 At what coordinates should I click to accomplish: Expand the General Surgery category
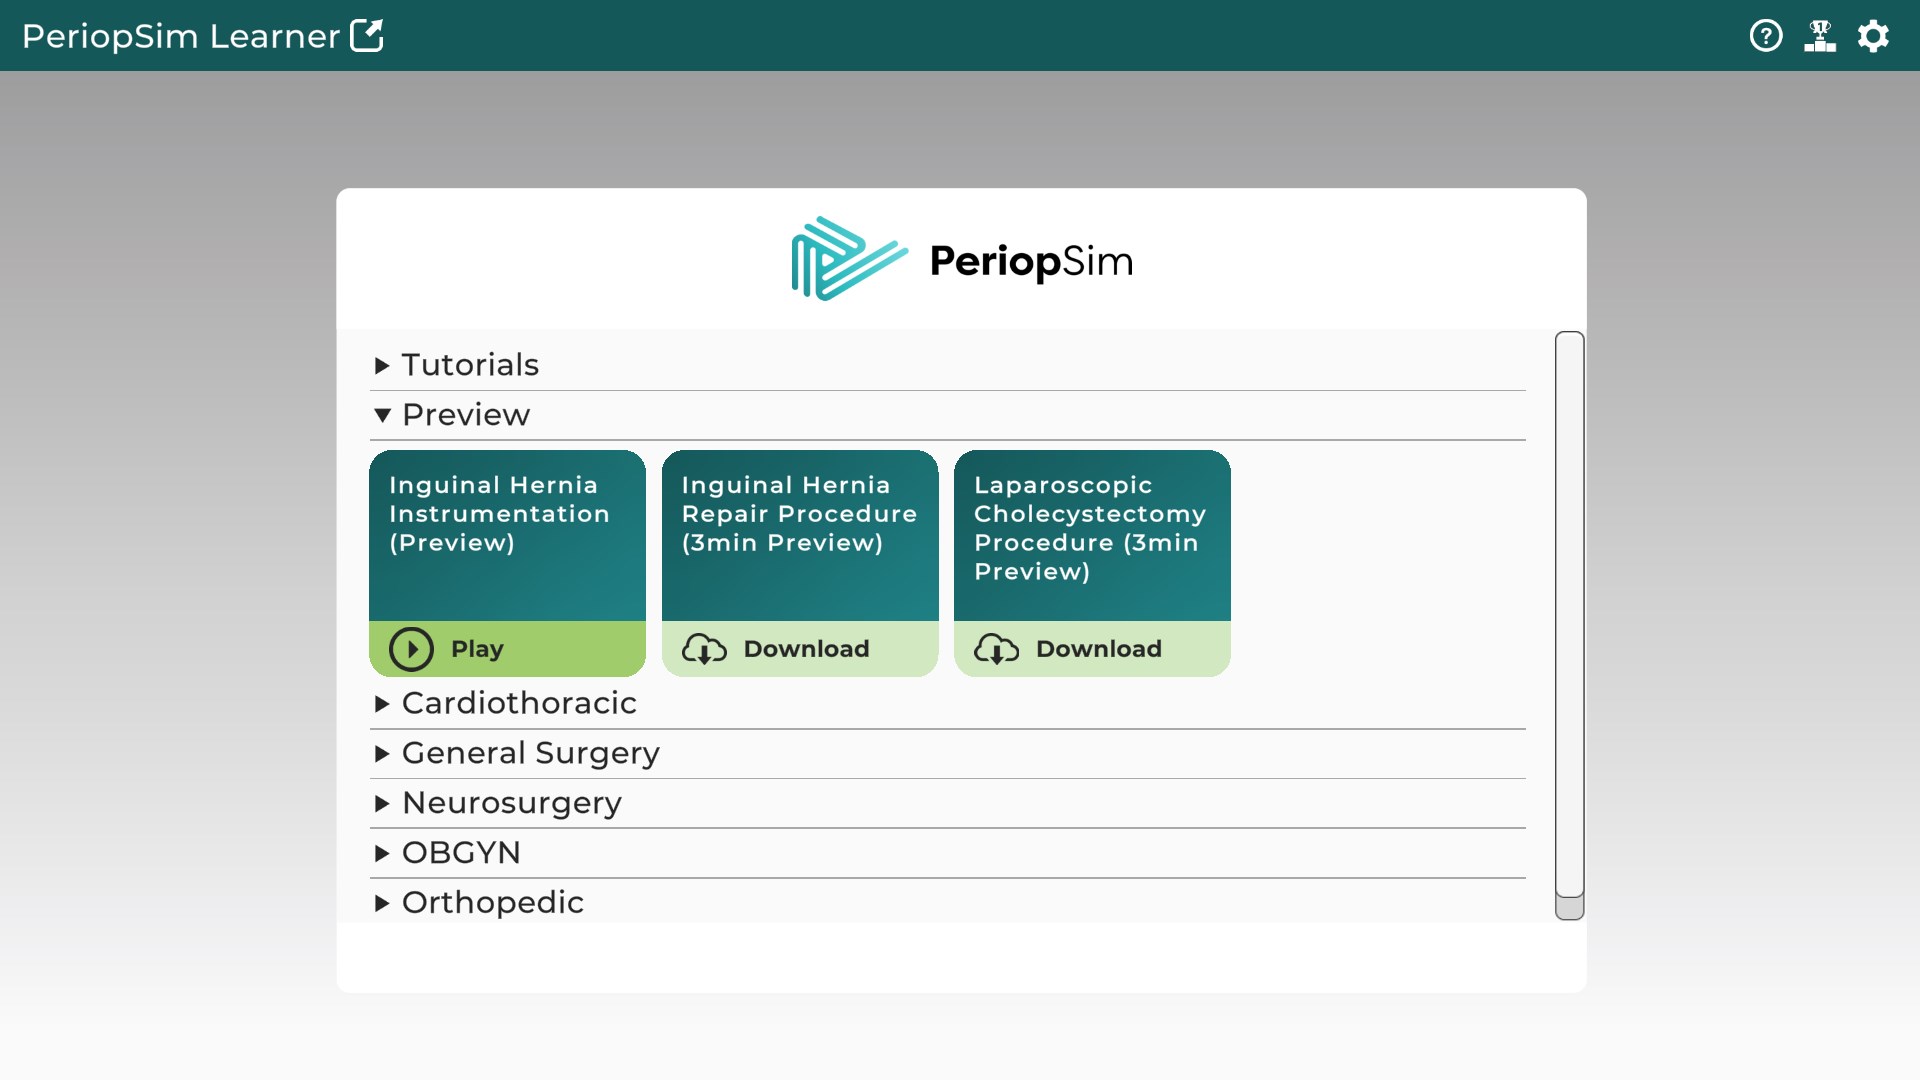530,753
